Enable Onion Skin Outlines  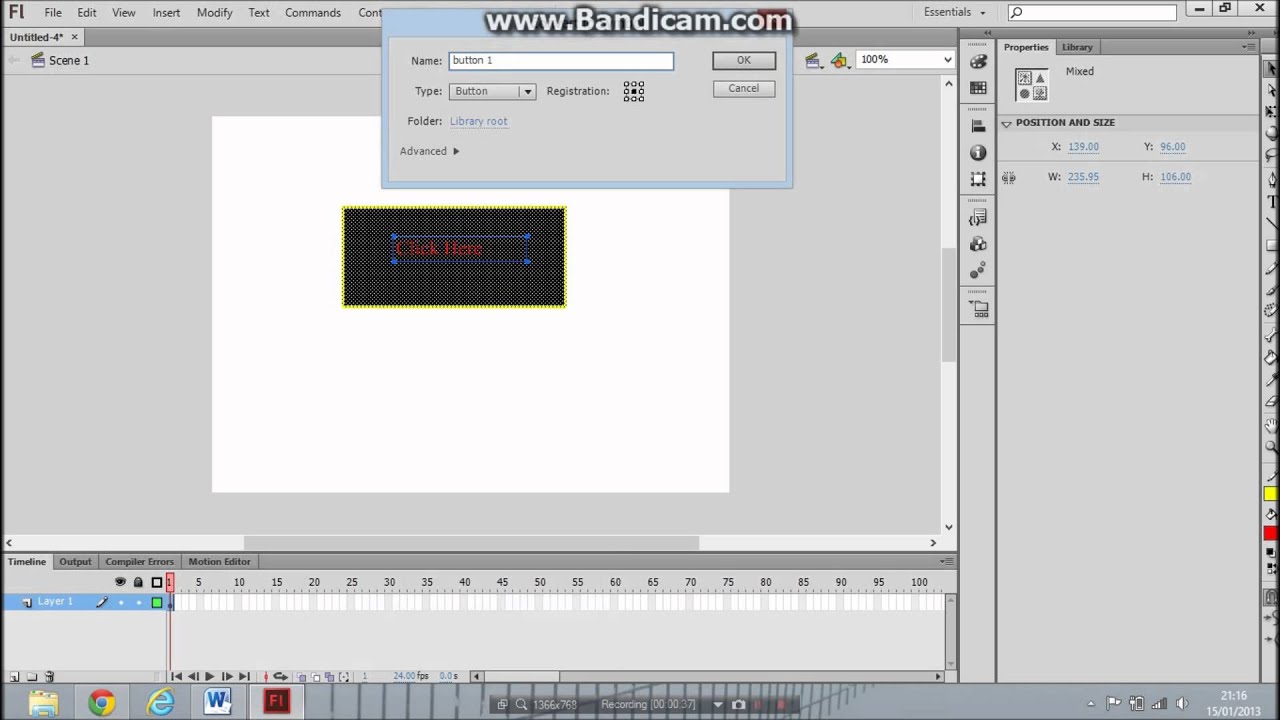pyautogui.click(x=316, y=677)
